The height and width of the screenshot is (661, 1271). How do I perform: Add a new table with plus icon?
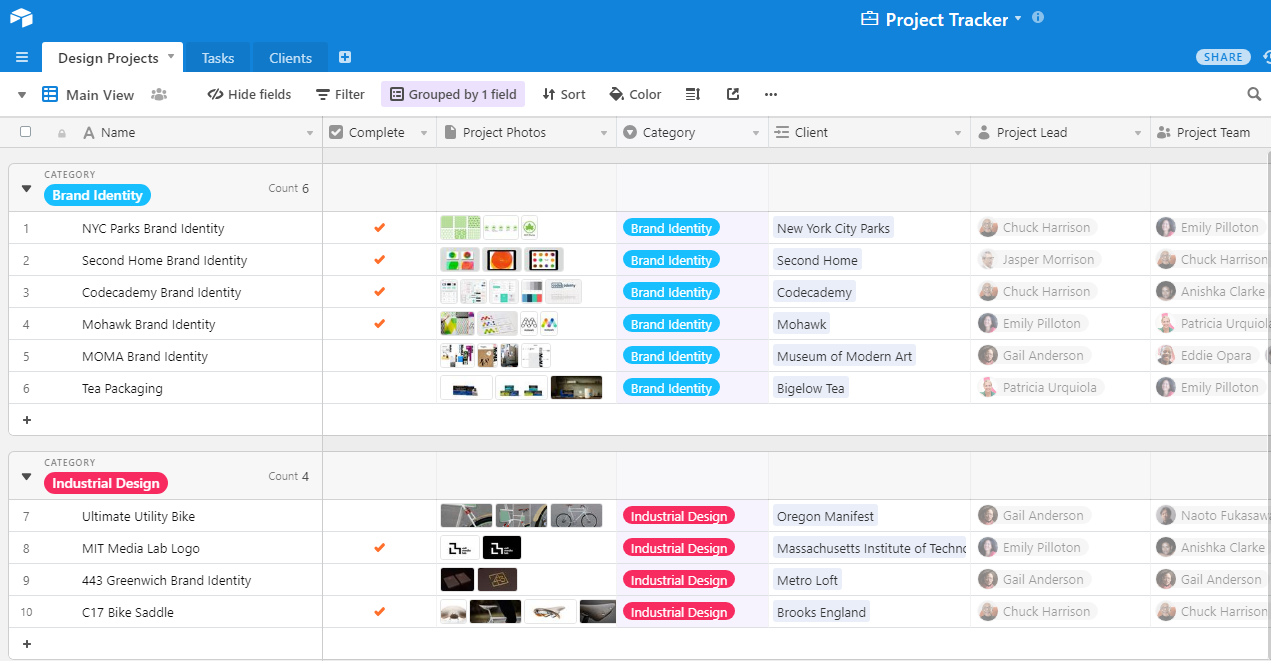pos(345,57)
